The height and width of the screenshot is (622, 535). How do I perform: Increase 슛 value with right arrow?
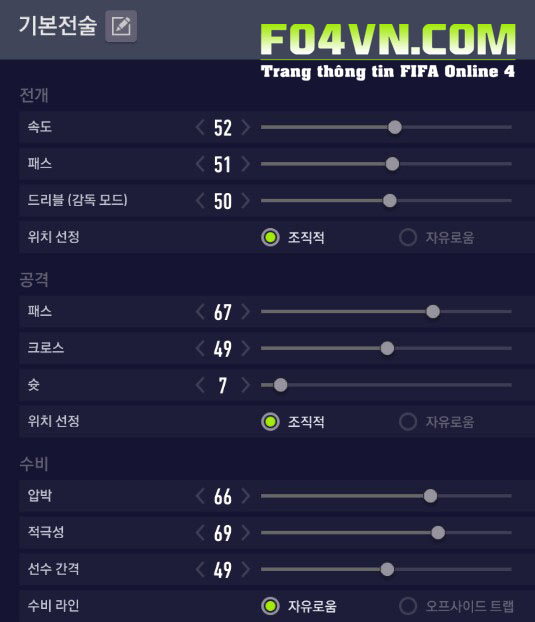pos(246,385)
